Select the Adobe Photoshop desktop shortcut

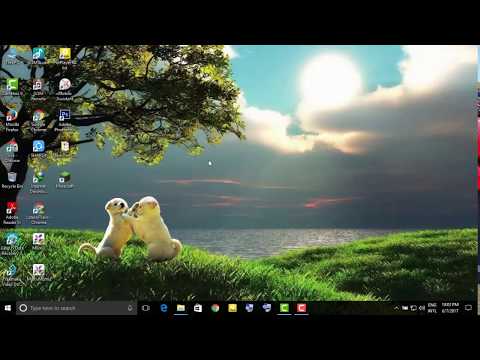pos(65,120)
